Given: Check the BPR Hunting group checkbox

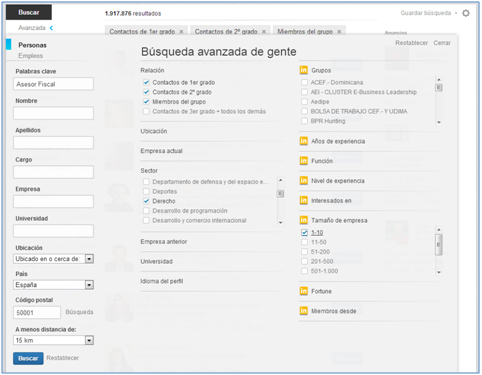Looking at the screenshot, I should (304, 121).
